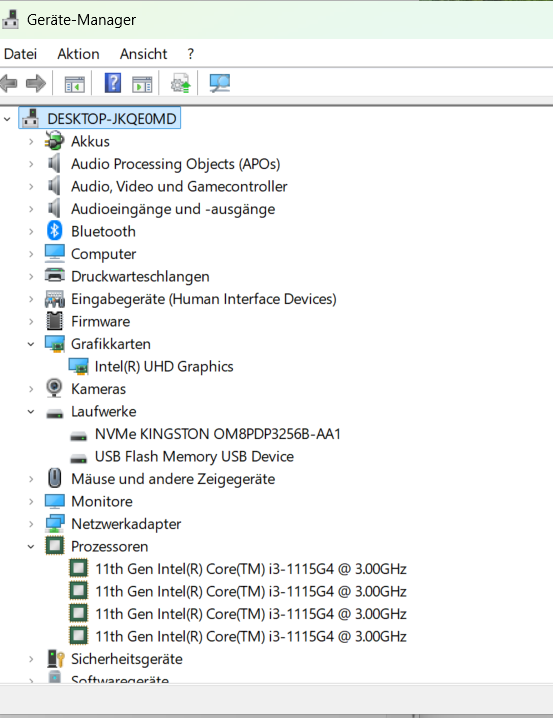
Task: Toggle the console tree pane icon
Action: coord(75,84)
